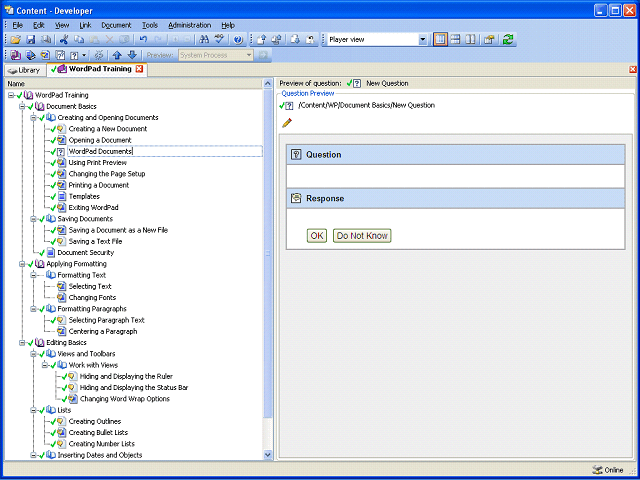
Task: Run the spell check ABC icon
Action: [220, 40]
